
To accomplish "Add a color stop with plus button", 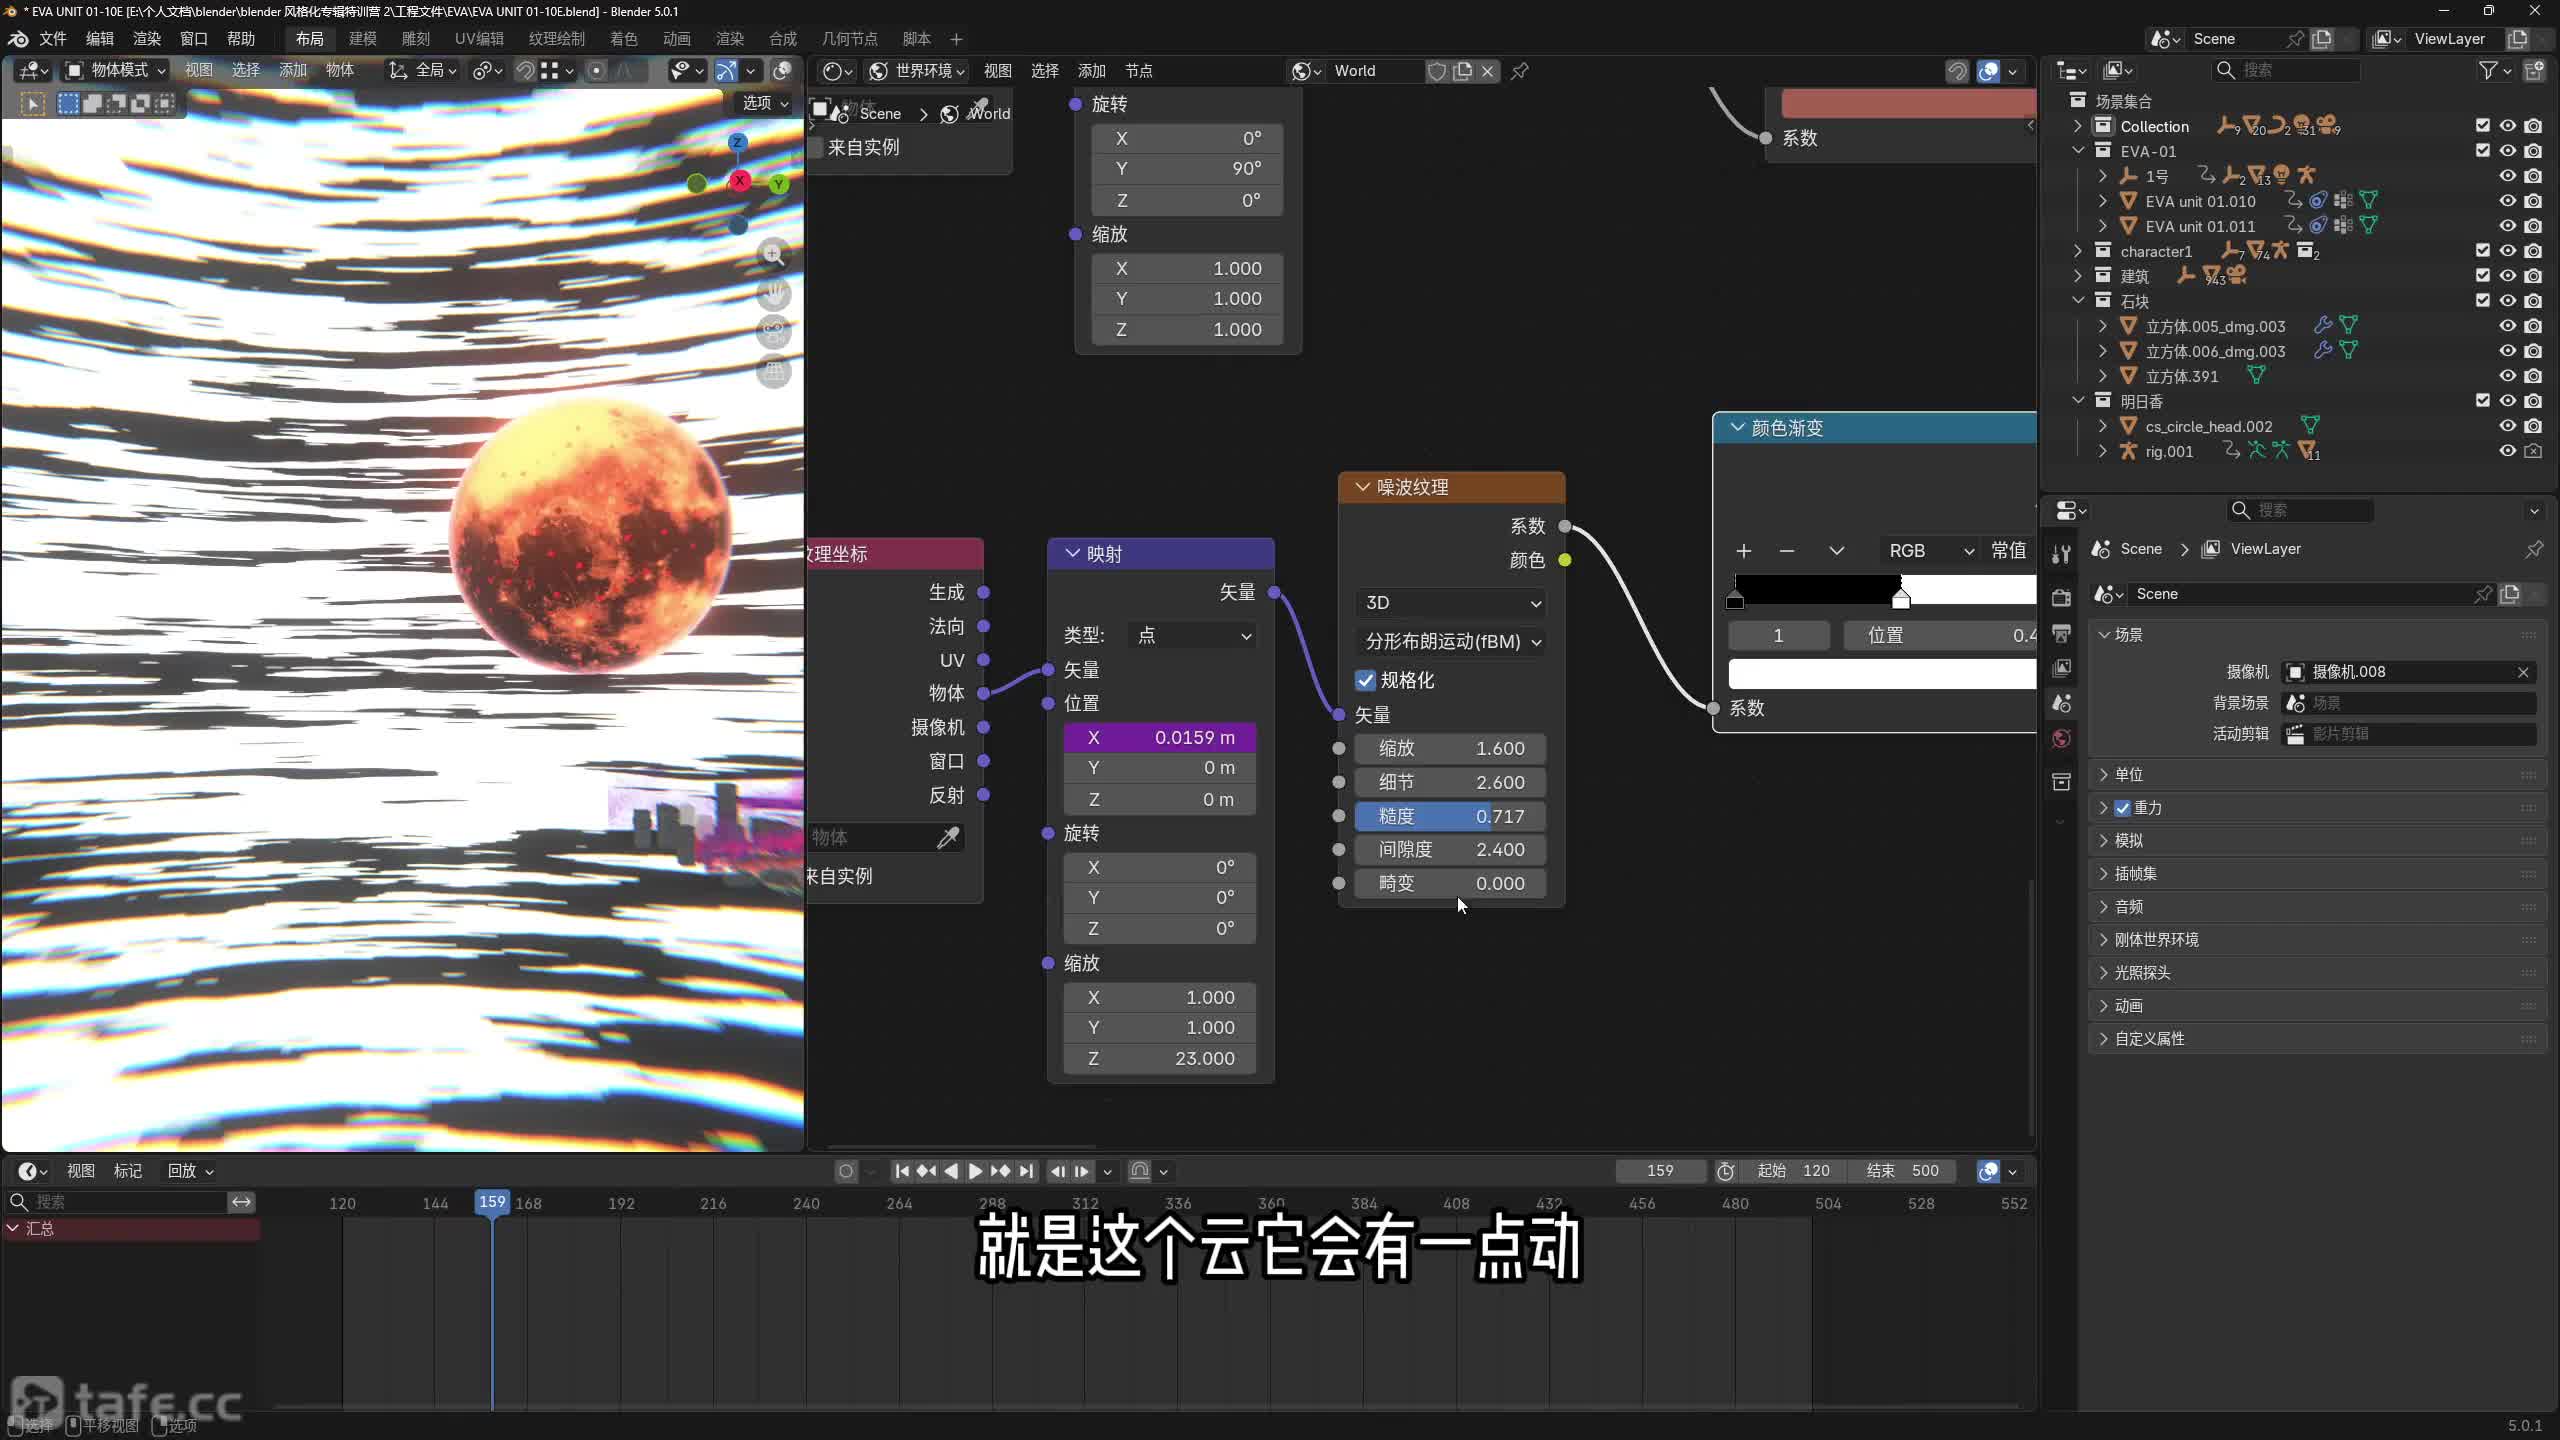I will pyautogui.click(x=1743, y=551).
